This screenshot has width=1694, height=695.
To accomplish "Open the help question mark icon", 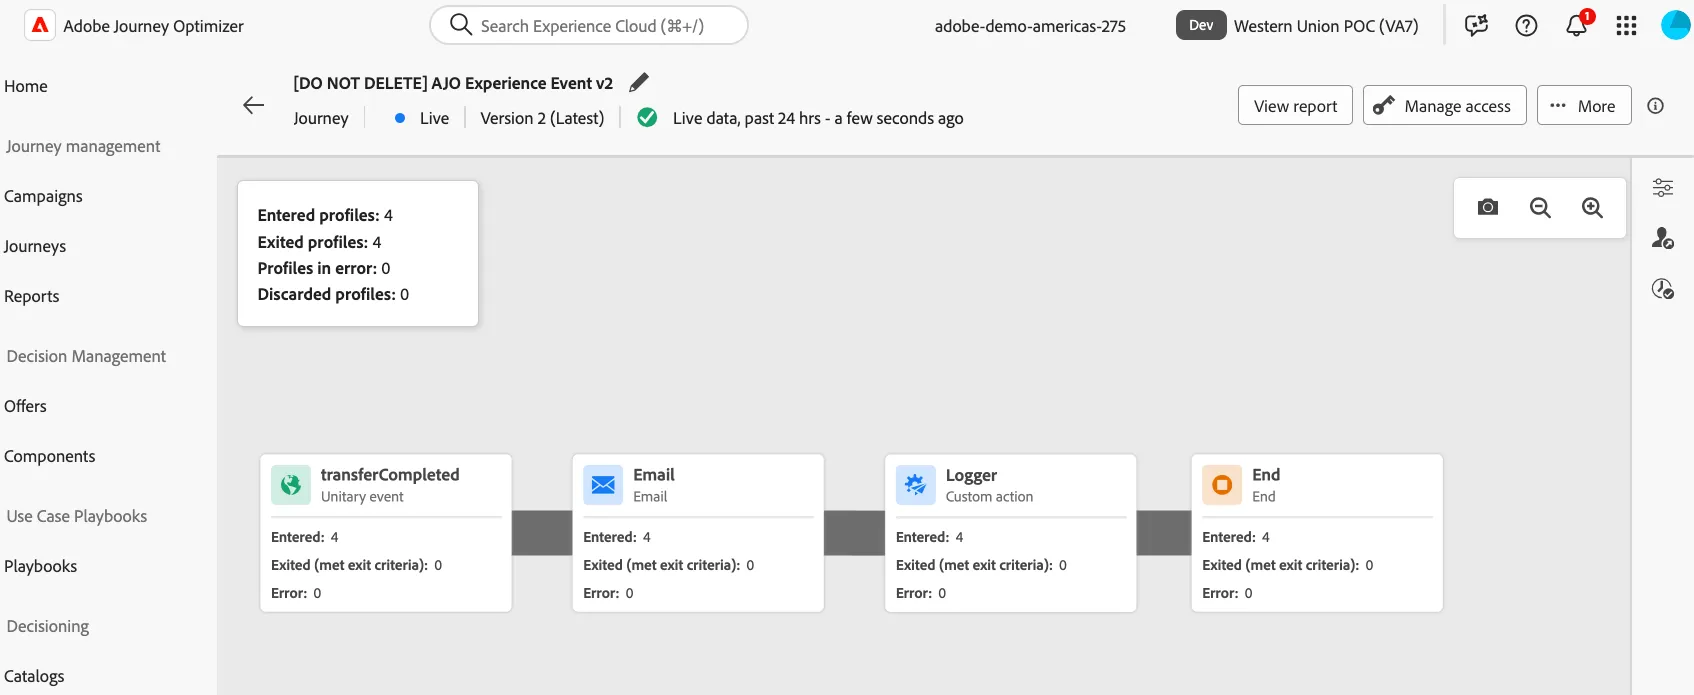I will 1526,26.
